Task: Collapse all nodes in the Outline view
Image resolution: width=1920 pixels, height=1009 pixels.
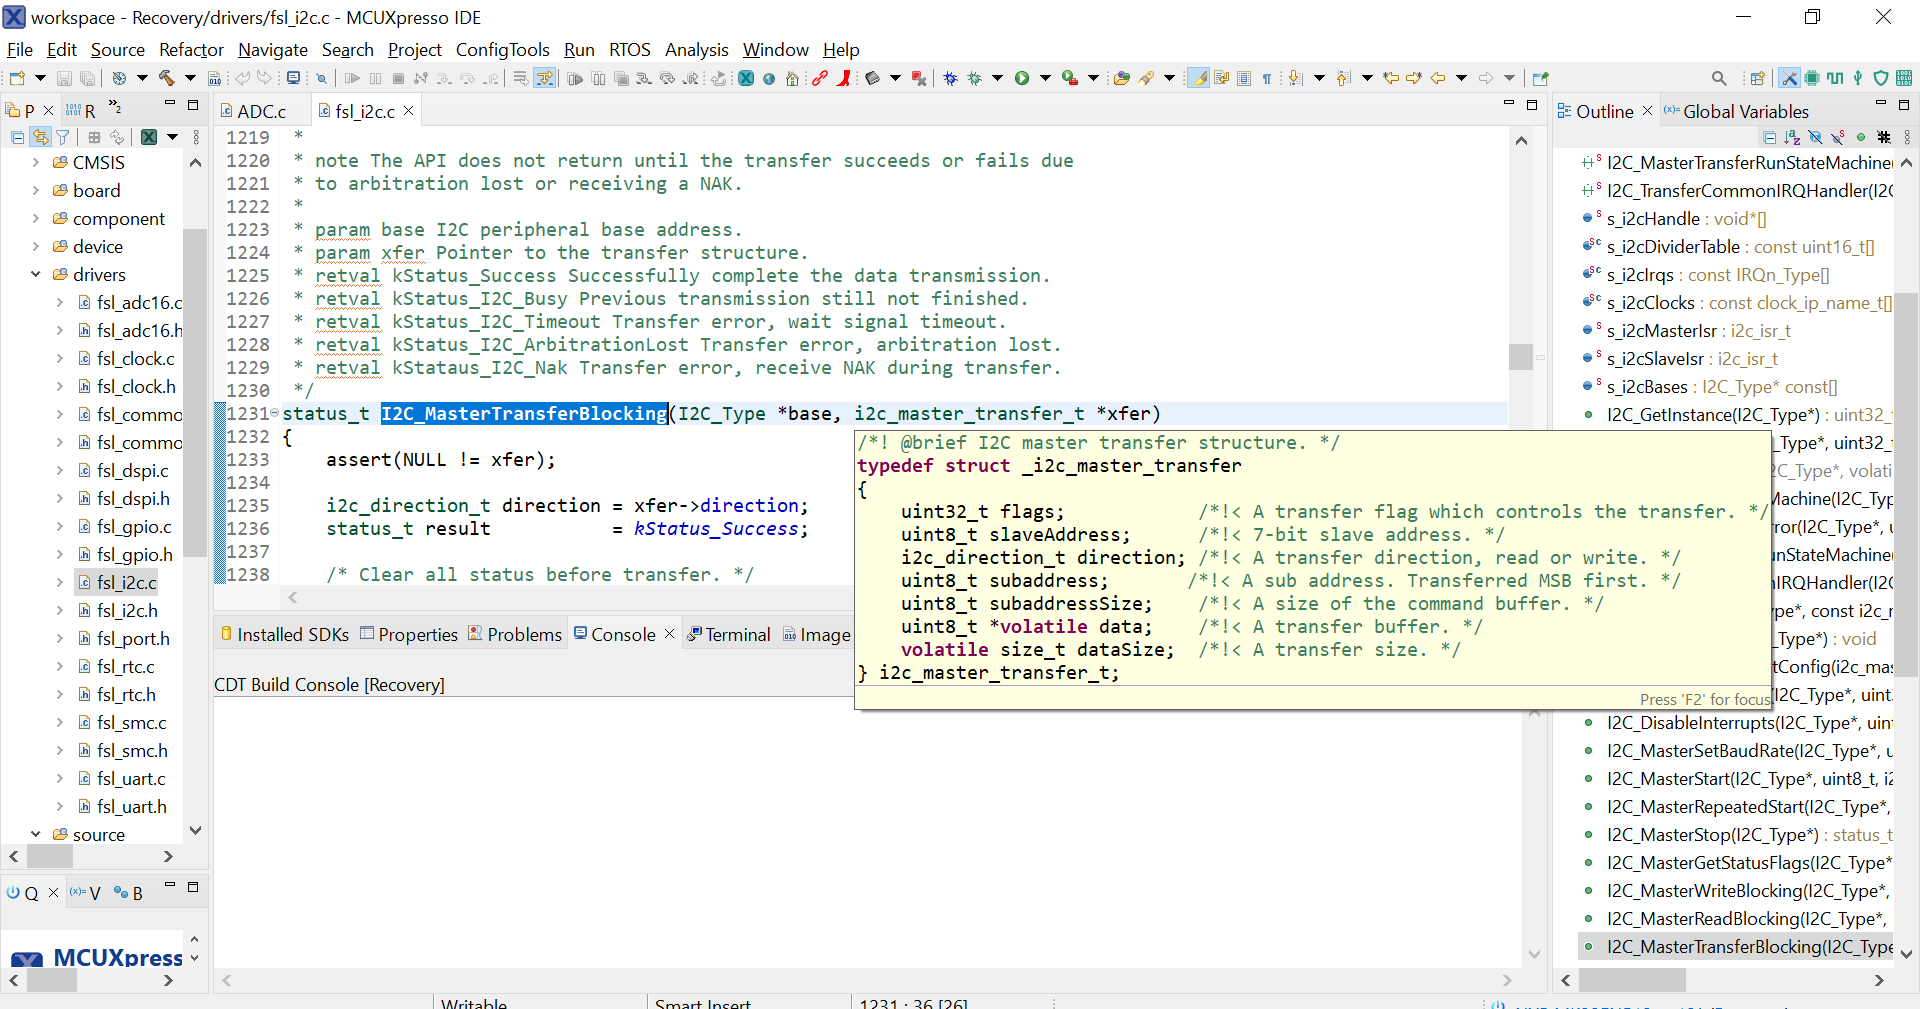Action: click(x=1770, y=138)
